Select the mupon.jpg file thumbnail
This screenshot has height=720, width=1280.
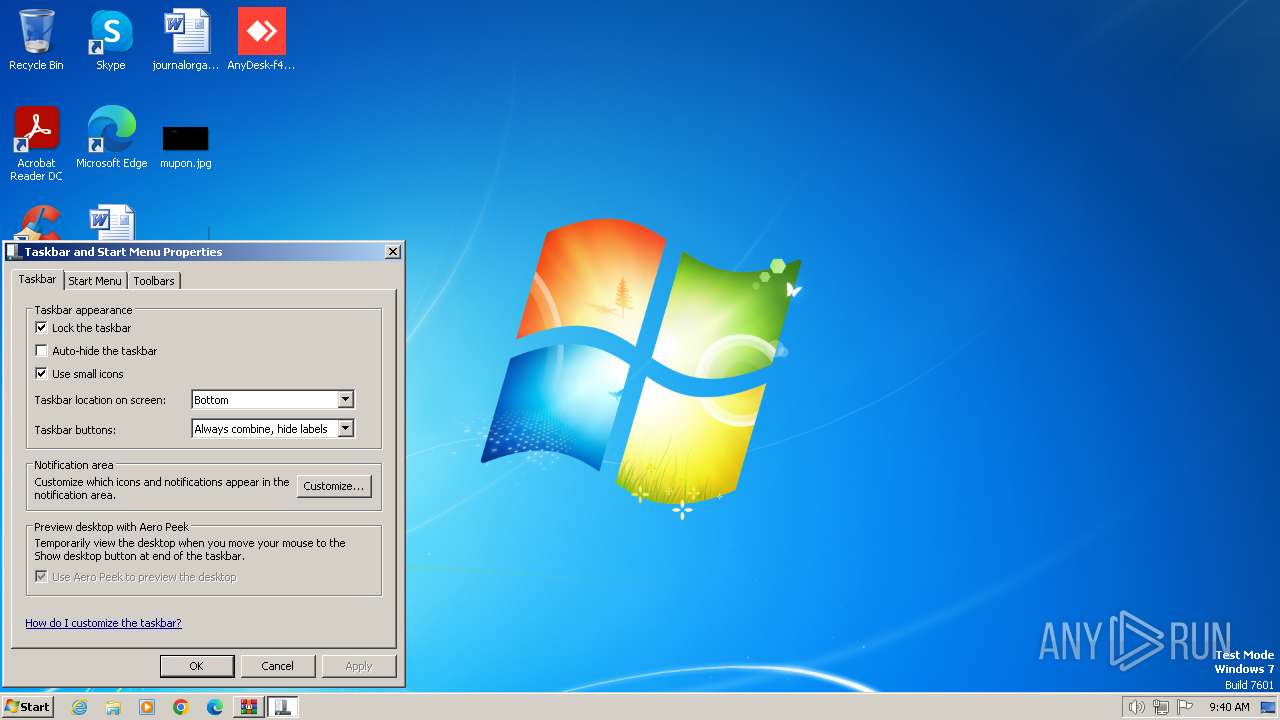(x=186, y=138)
